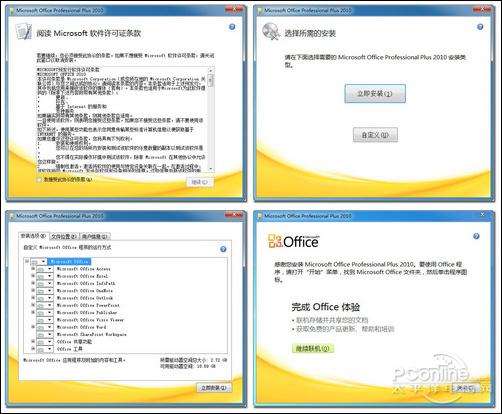Click document icon beside 阅读 Microsoft 软件许可证条款
Viewport: 502px width, 414px height.
23,31
